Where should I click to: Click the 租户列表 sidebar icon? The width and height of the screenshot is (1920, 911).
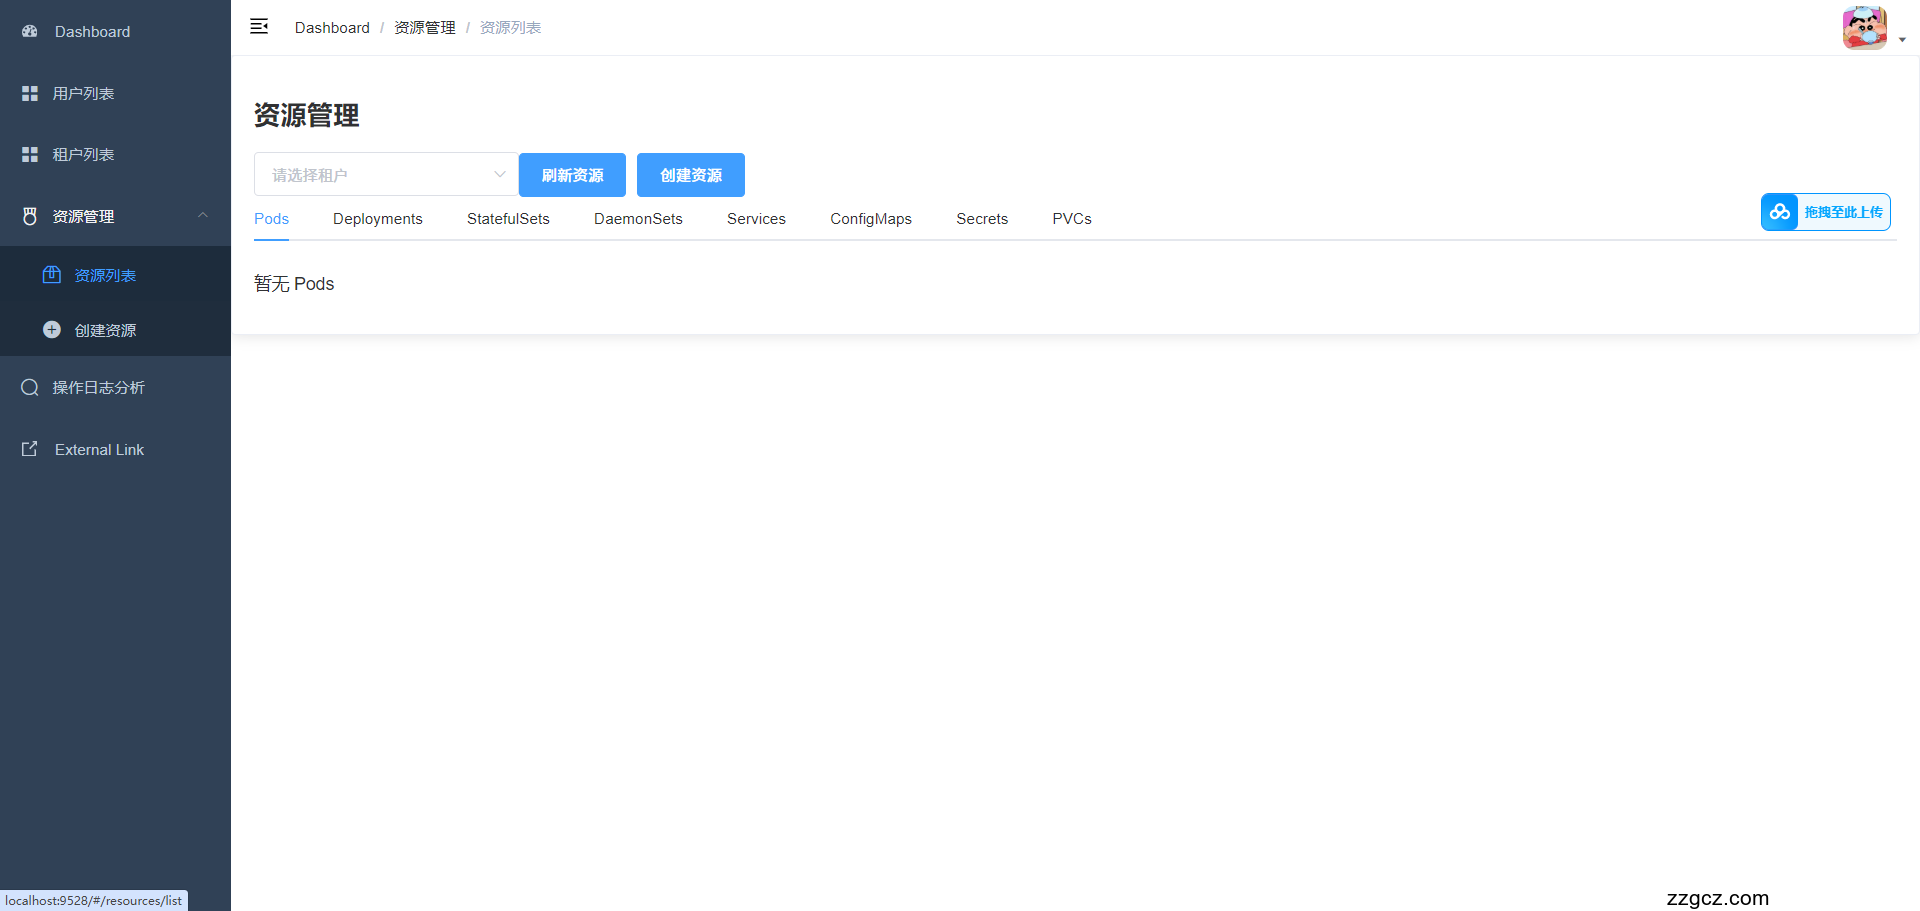click(28, 154)
